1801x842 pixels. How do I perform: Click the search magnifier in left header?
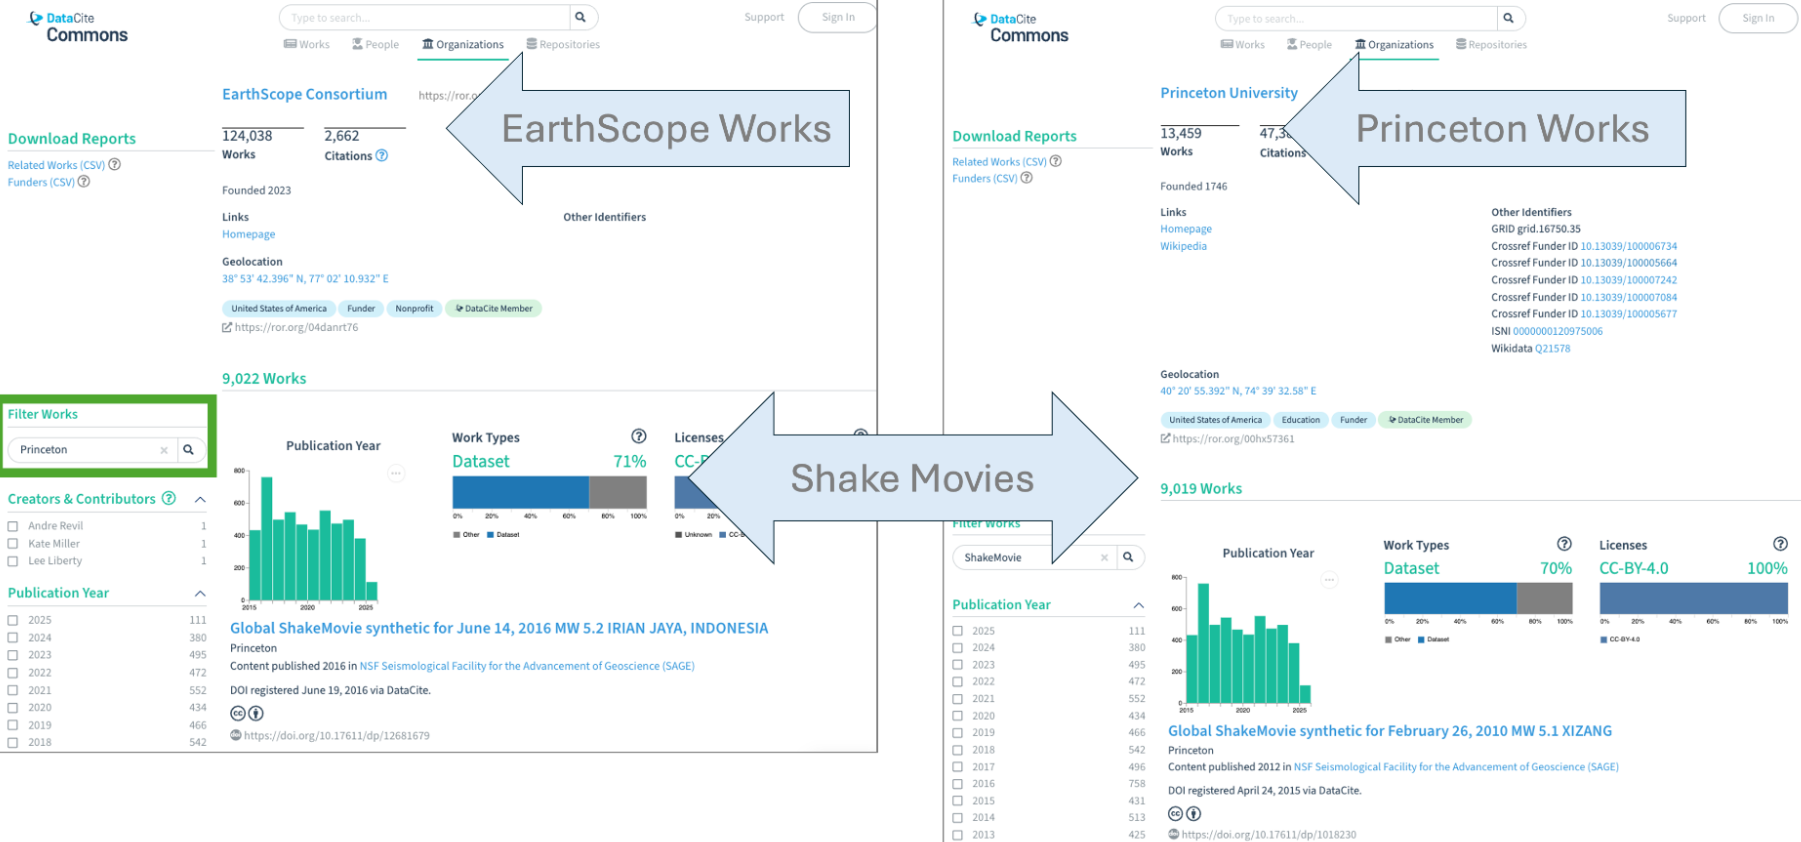click(x=580, y=17)
